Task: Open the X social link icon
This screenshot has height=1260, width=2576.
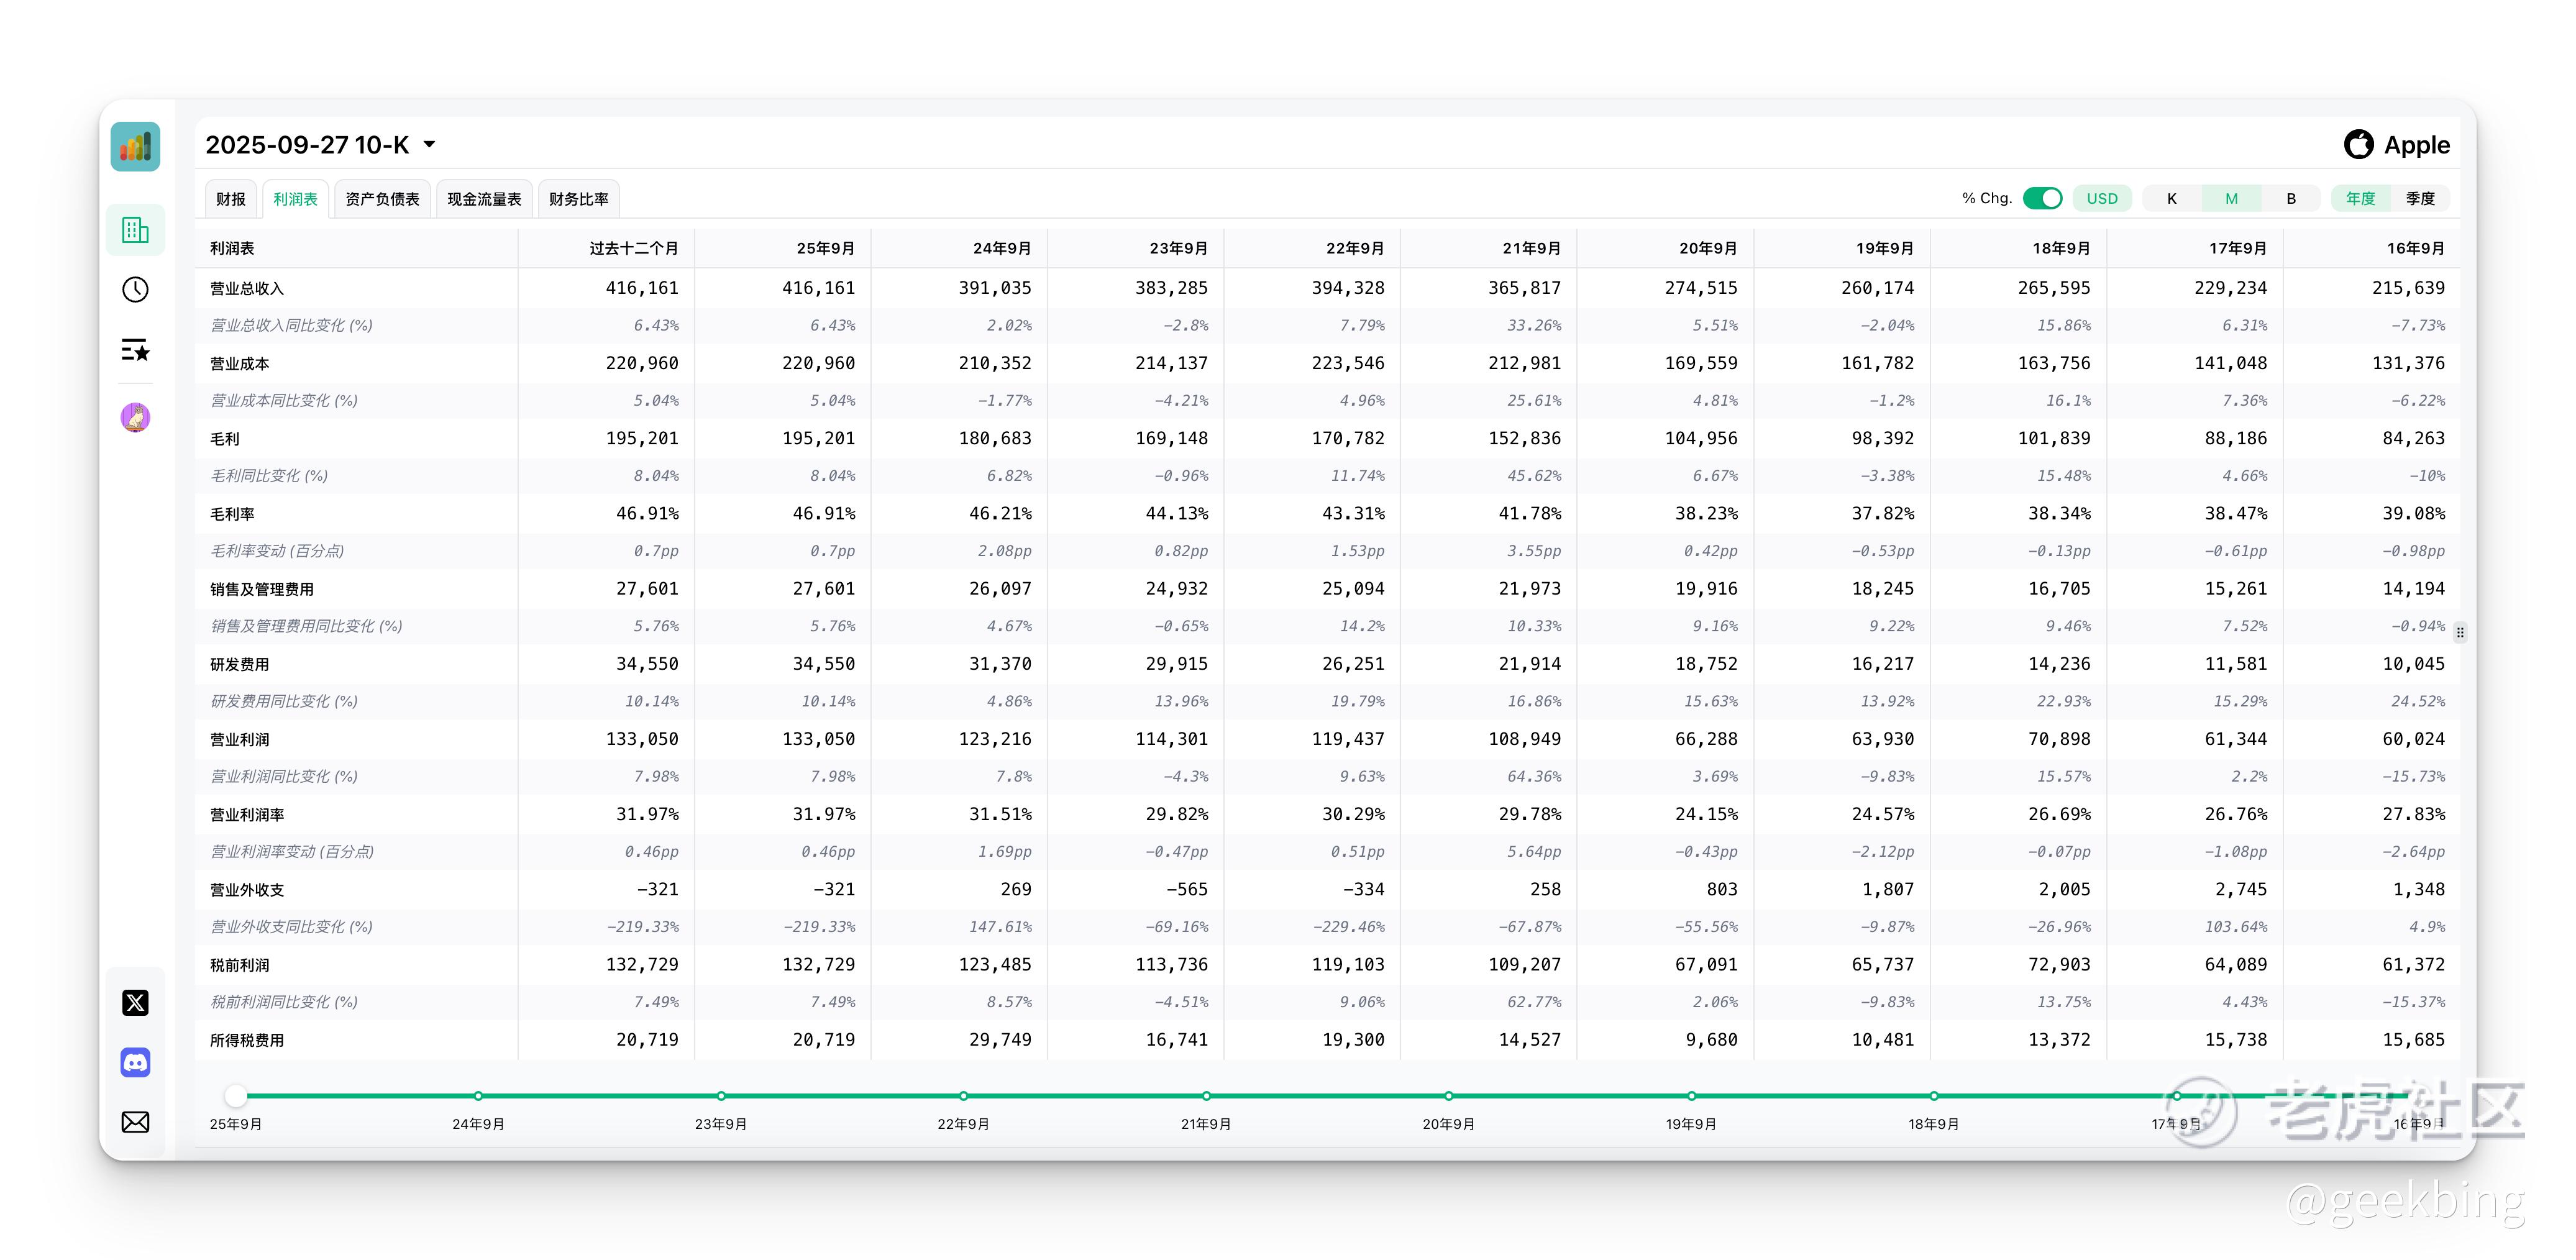Action: 135,1003
